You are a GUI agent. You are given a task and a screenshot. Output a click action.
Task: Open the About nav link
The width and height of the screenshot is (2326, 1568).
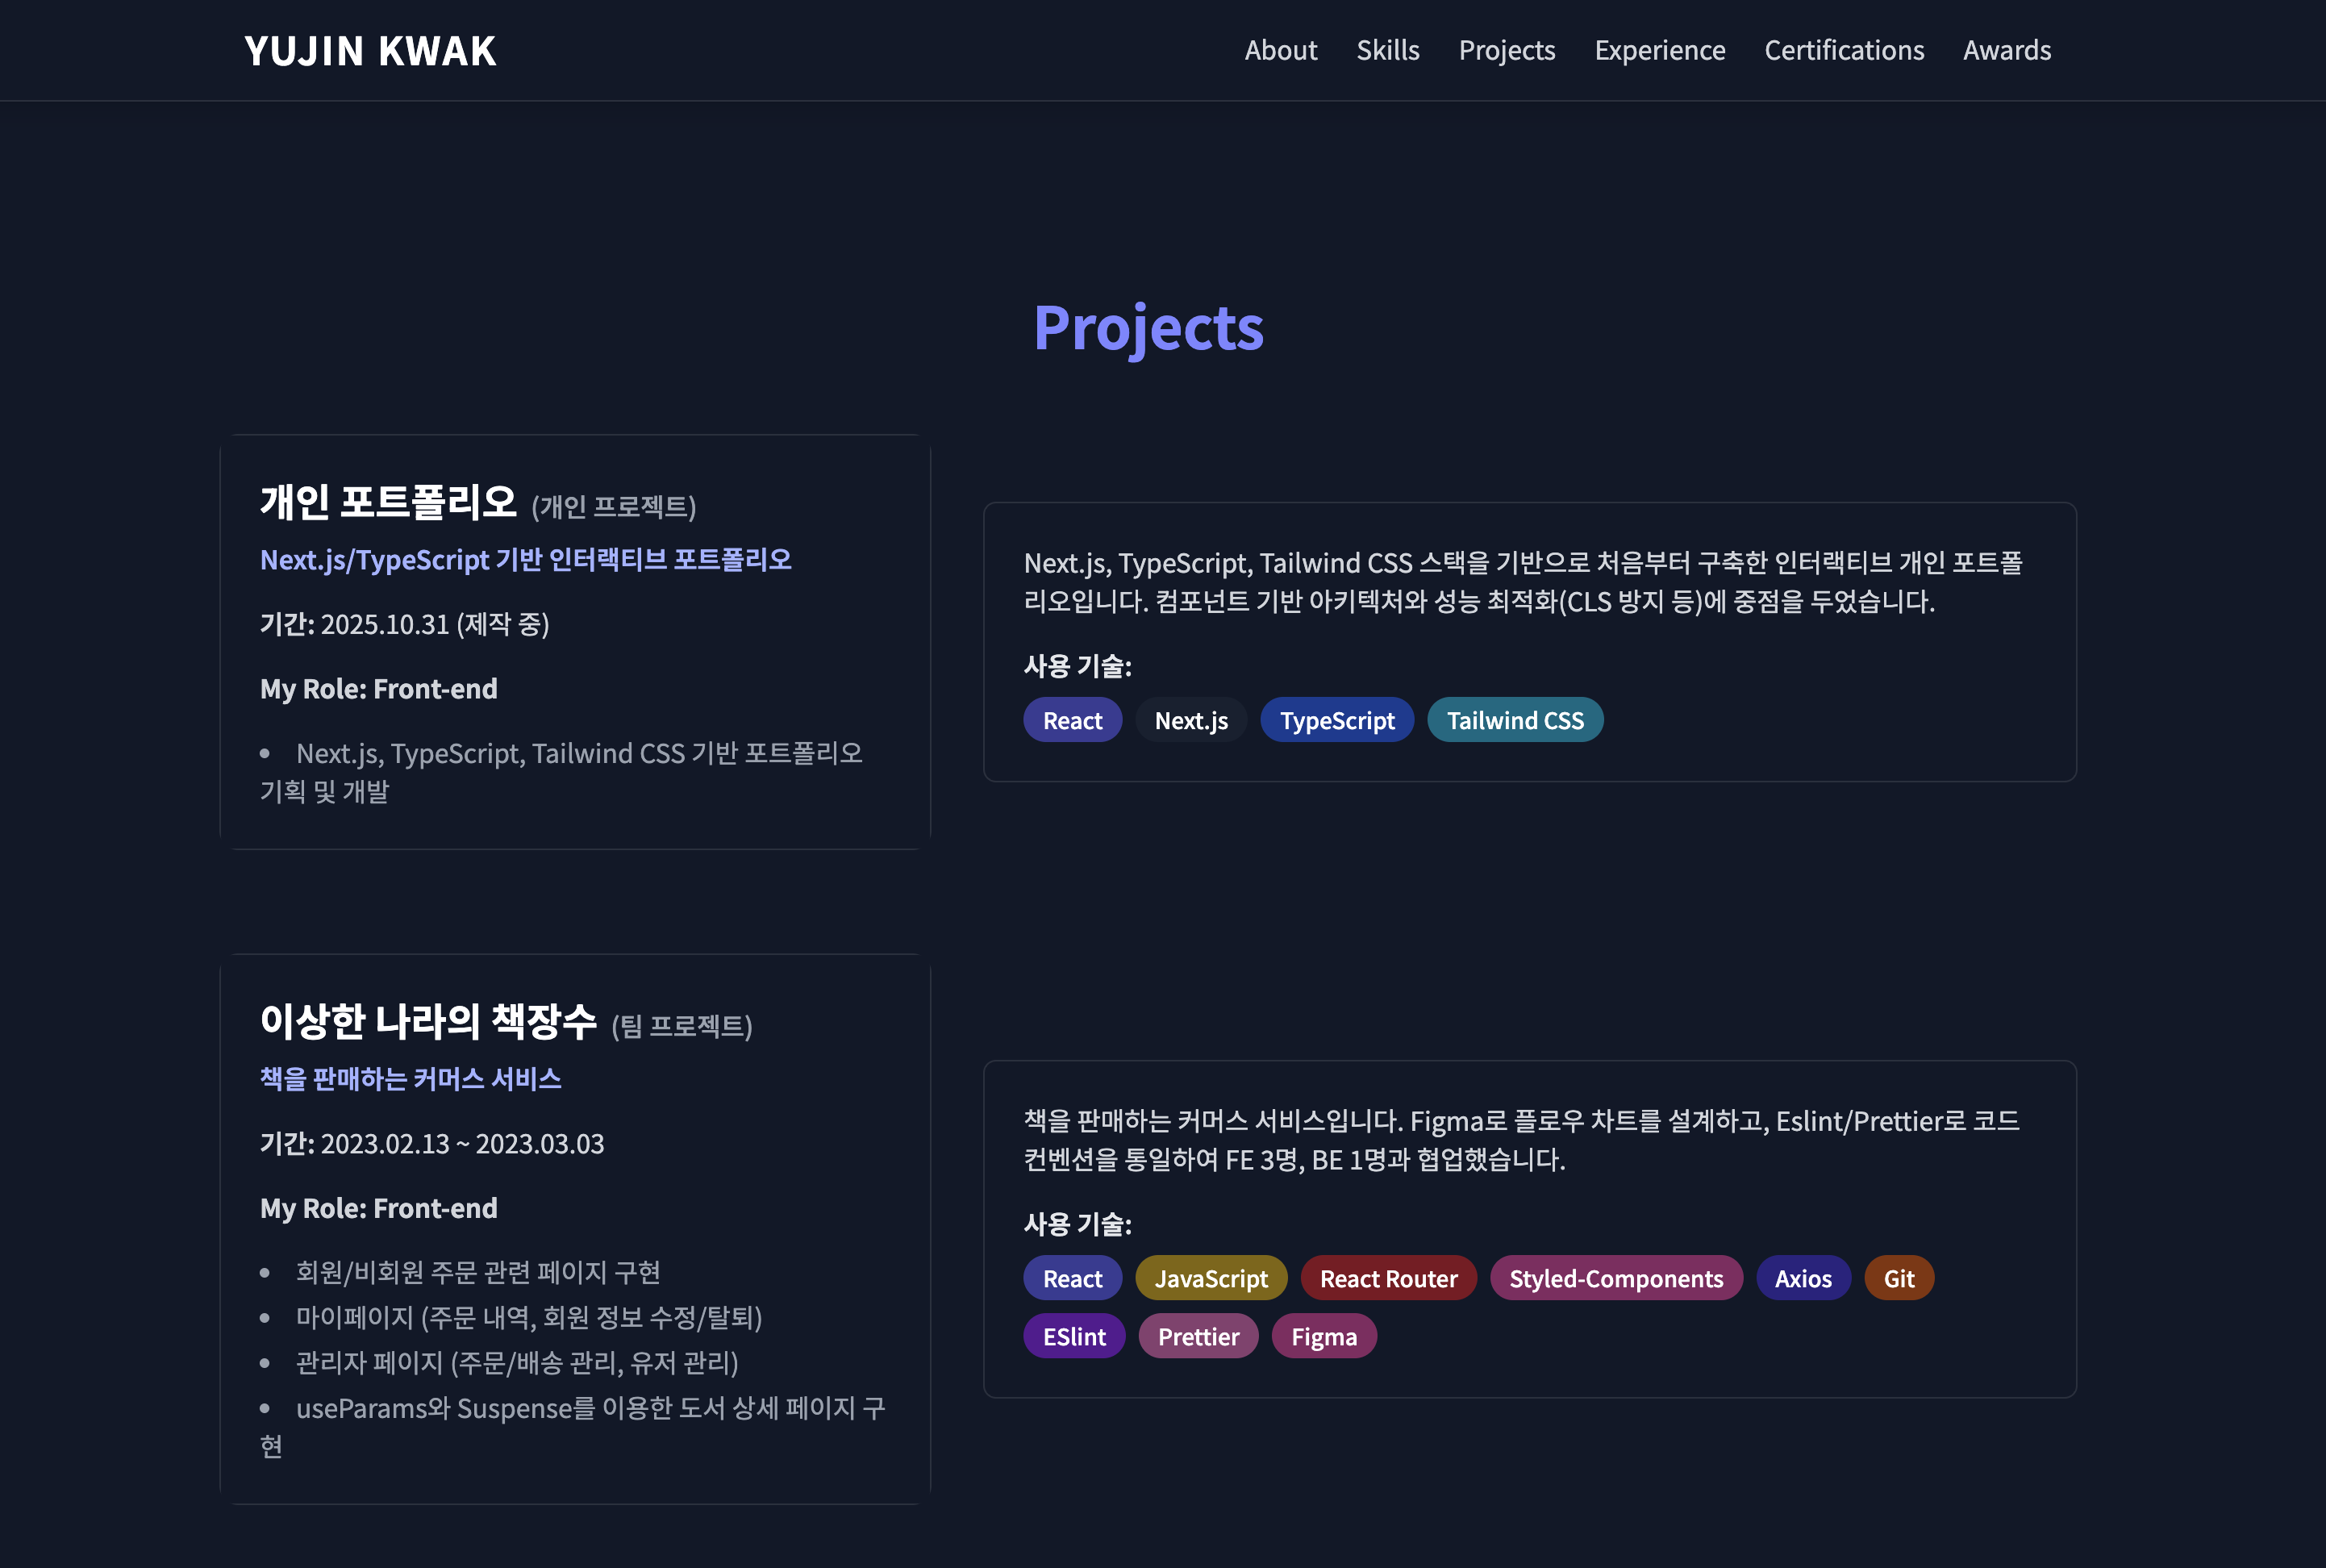(1280, 50)
